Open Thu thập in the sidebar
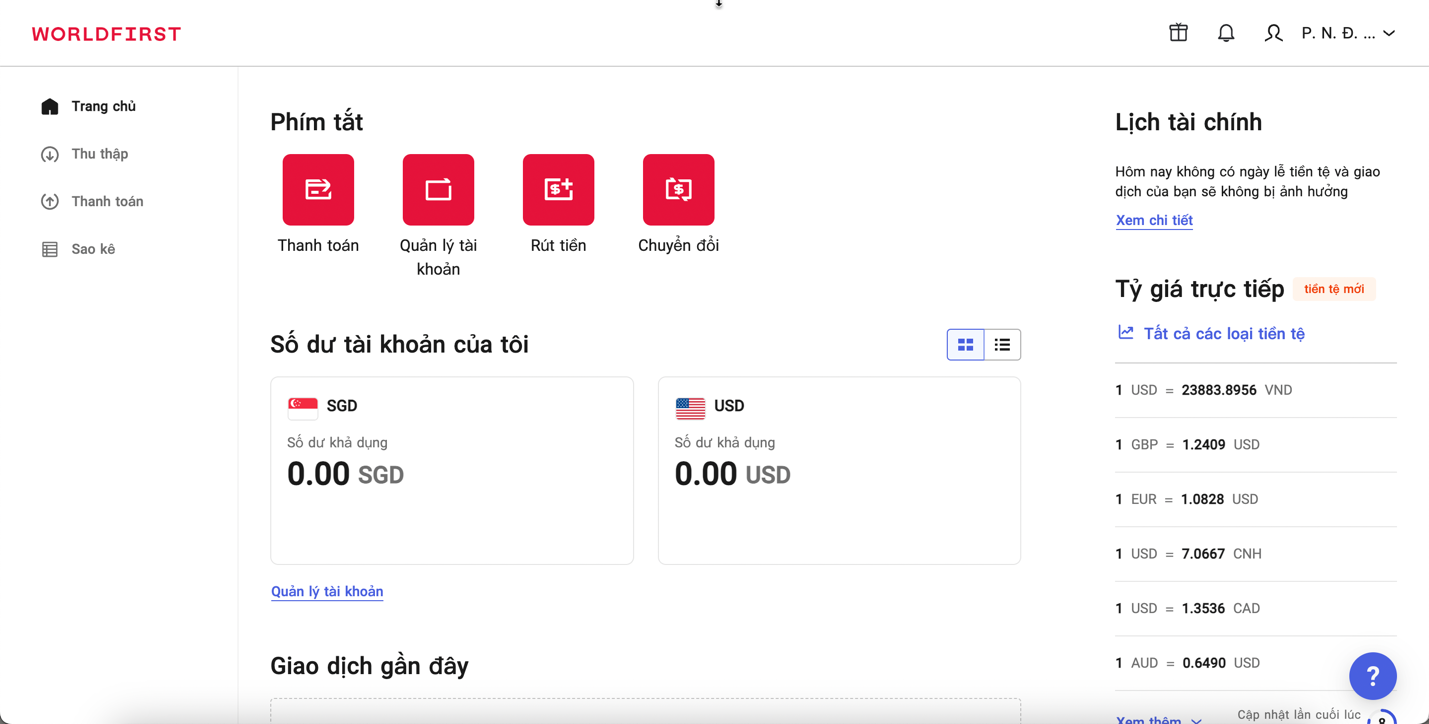 pos(99,154)
